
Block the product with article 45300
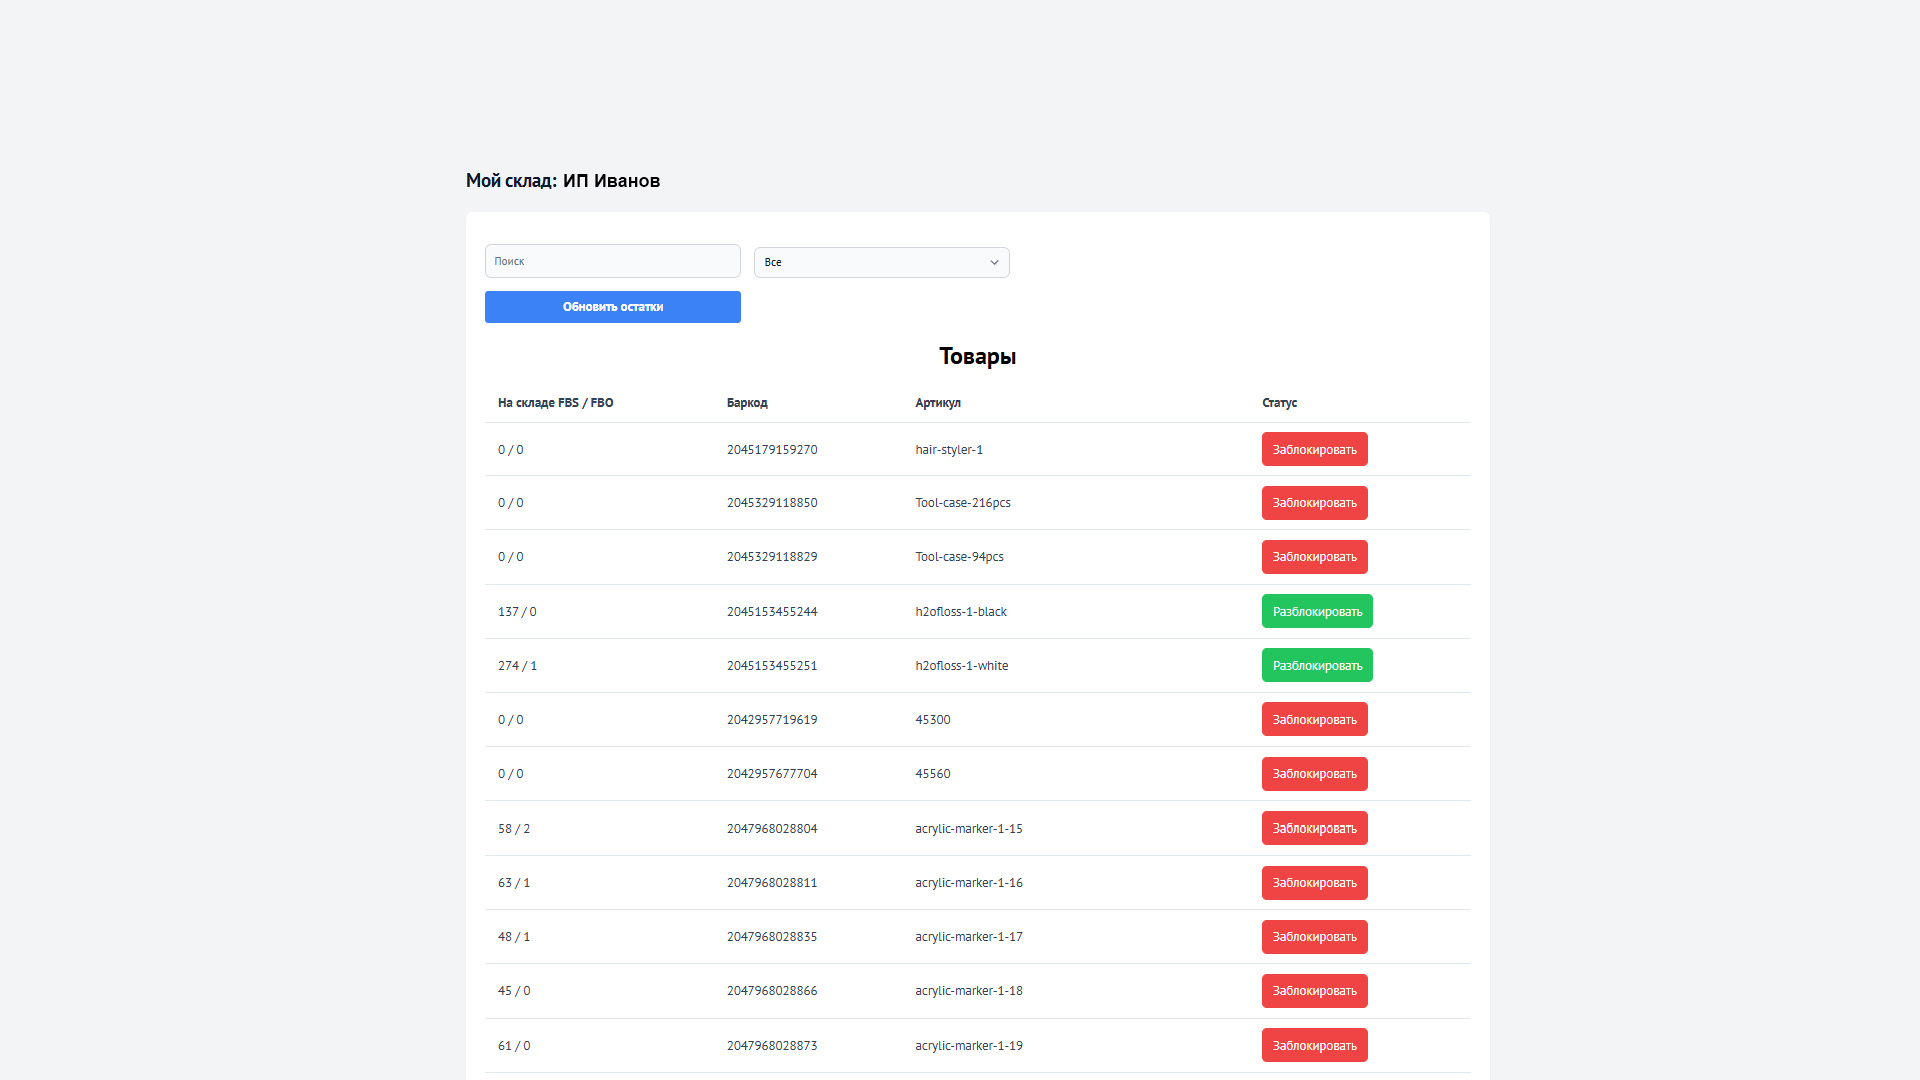pyautogui.click(x=1314, y=719)
